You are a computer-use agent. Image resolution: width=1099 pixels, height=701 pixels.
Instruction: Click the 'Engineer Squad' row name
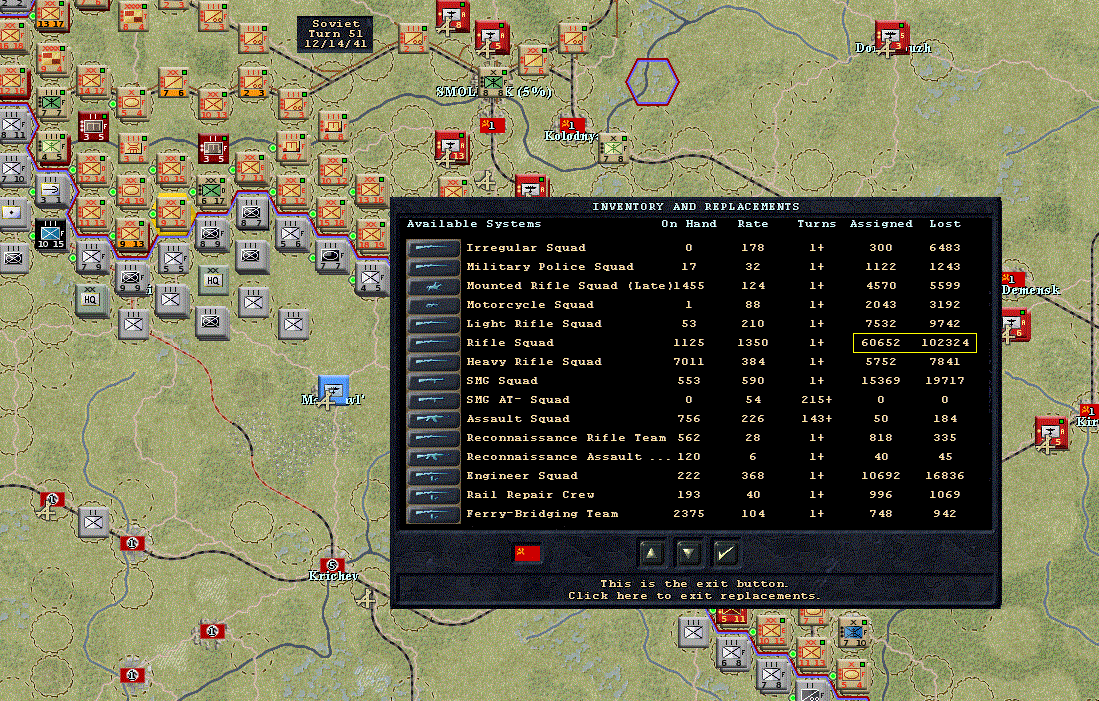(x=522, y=475)
